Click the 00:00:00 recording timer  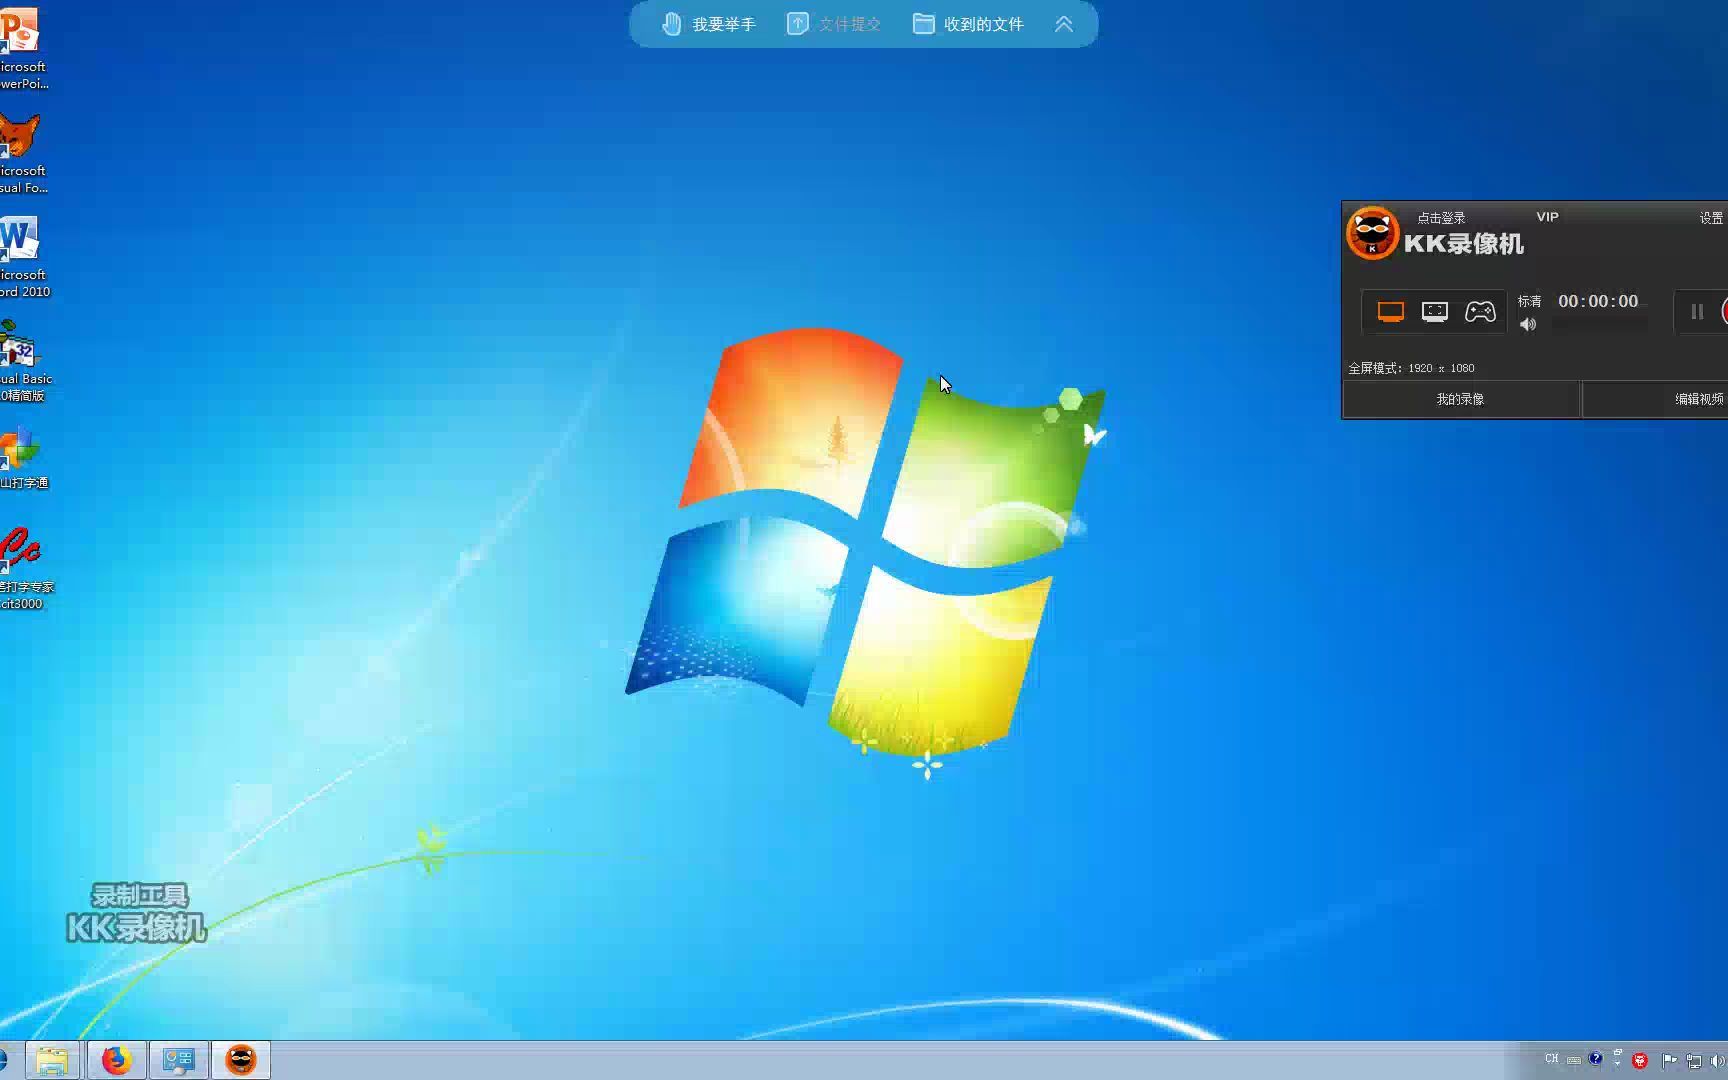pyautogui.click(x=1598, y=301)
